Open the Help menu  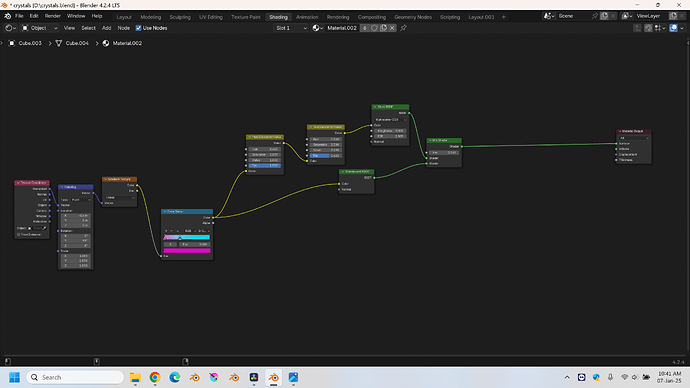97,16
